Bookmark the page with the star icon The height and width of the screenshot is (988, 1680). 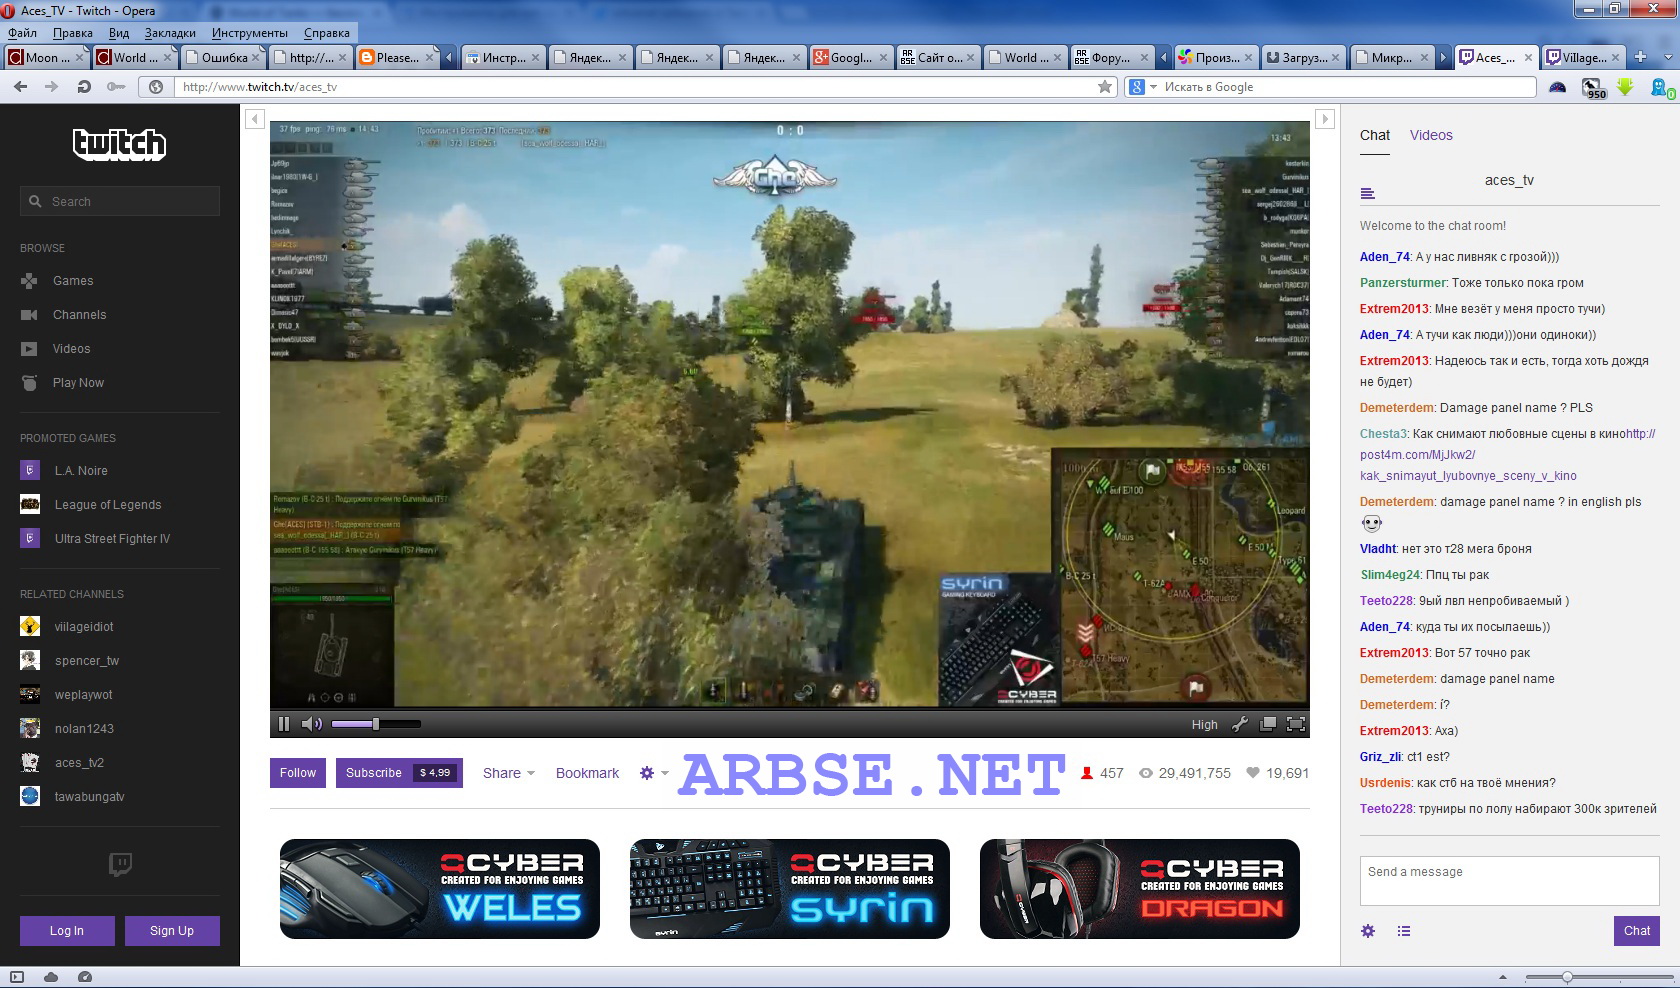pos(1105,87)
